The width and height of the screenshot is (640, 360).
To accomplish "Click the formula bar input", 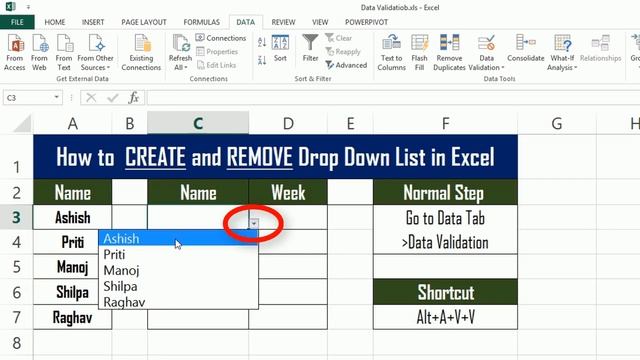I will pyautogui.click(x=393, y=98).
